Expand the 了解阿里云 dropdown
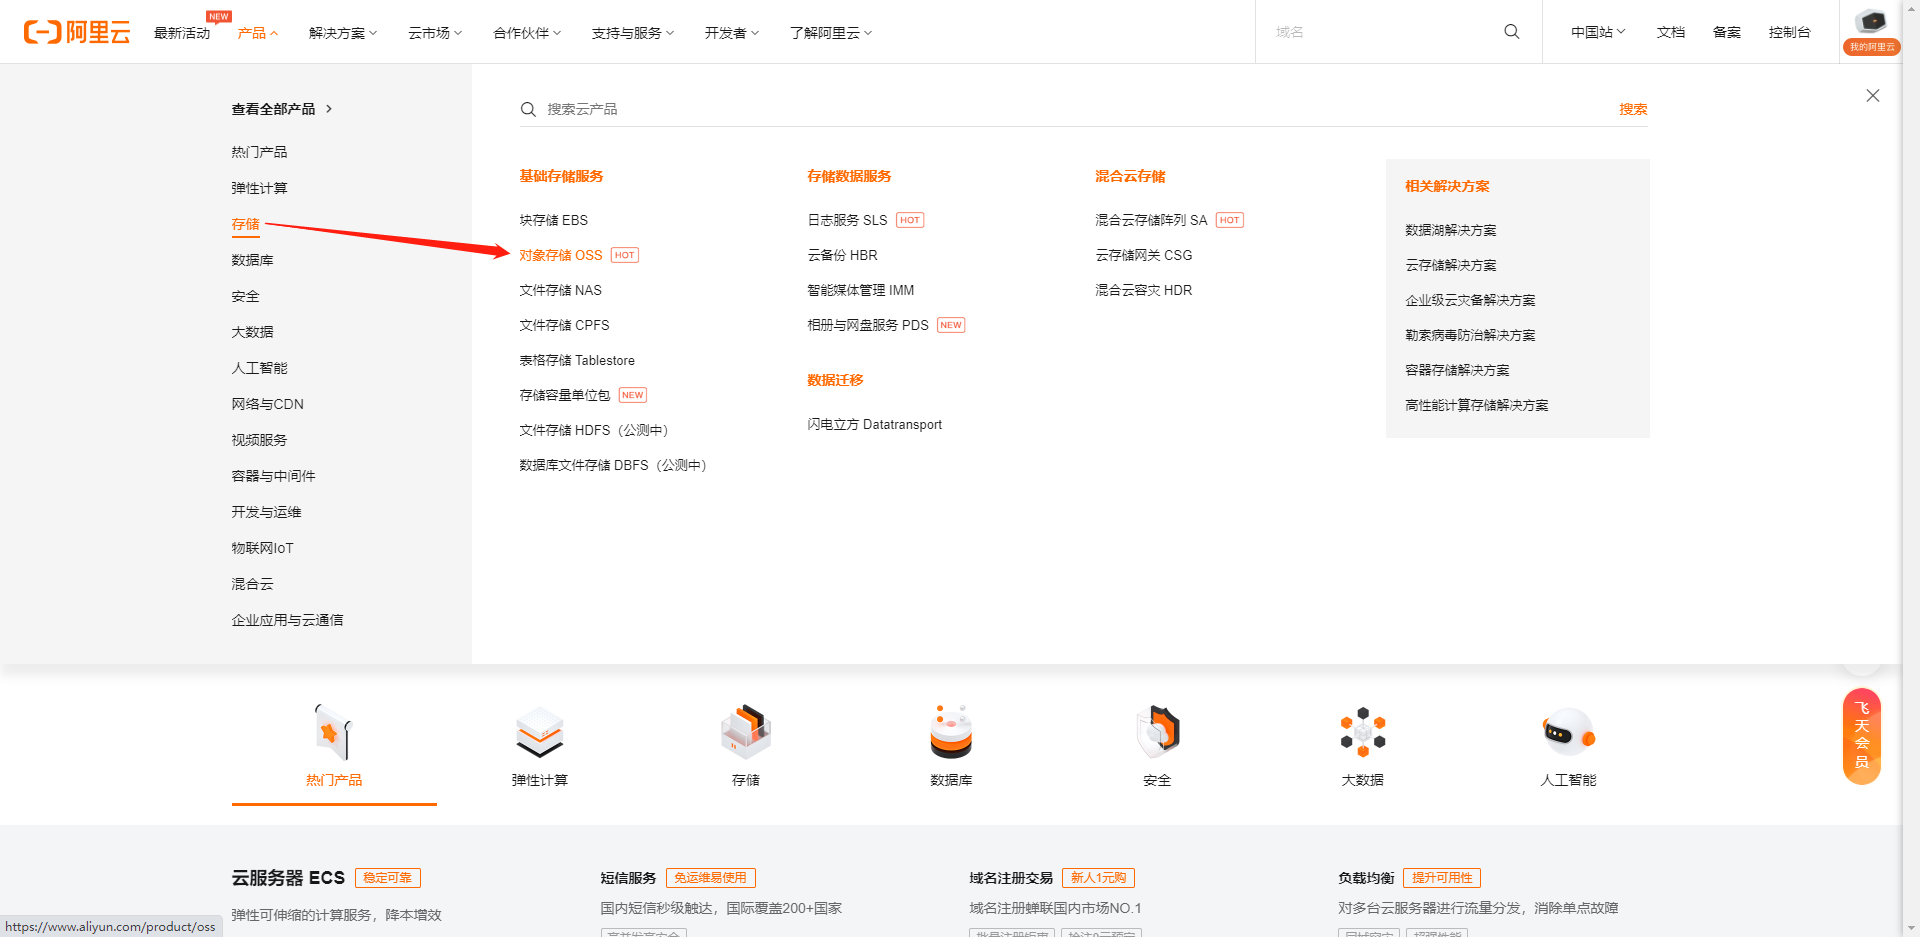This screenshot has height=937, width=1920. pos(831,33)
